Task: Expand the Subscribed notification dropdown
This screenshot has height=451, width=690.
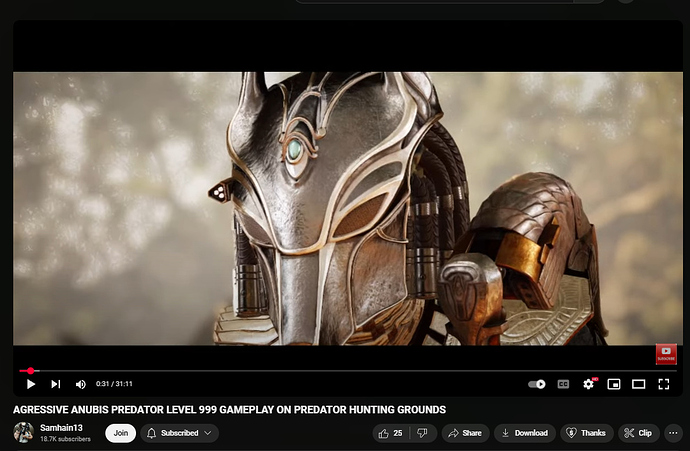Action: point(180,433)
